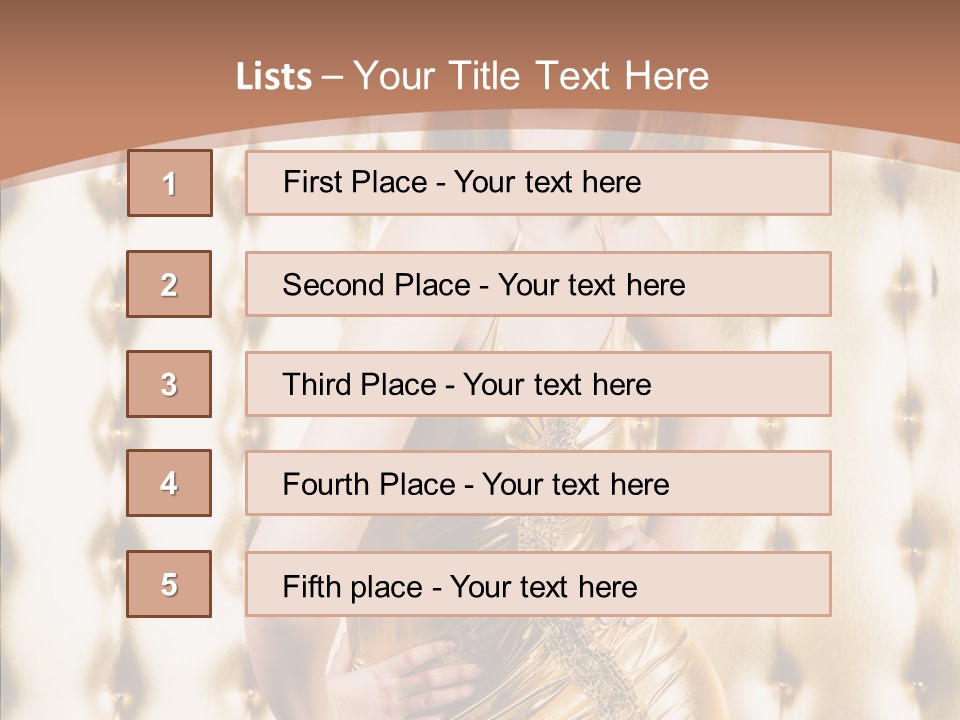Click the number 5 box
960x720 pixels.
(169, 584)
